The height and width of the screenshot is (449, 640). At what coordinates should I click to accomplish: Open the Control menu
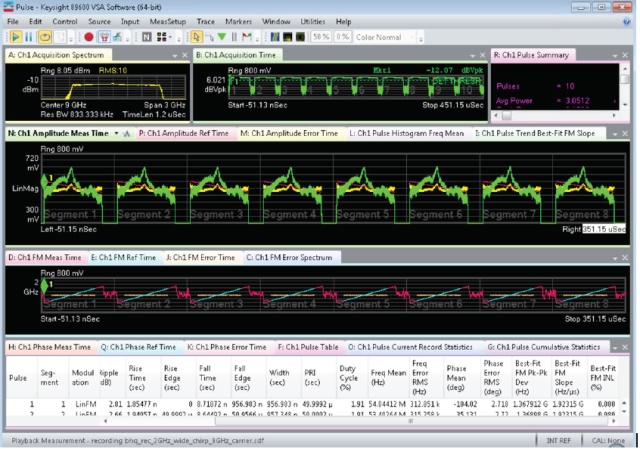pos(65,22)
